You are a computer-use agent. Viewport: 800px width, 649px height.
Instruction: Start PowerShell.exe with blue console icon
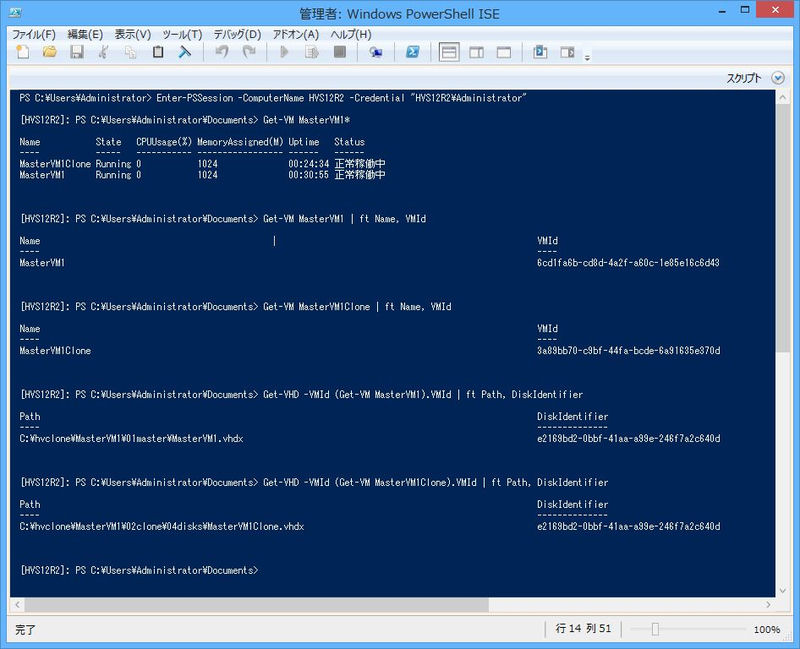[412, 52]
